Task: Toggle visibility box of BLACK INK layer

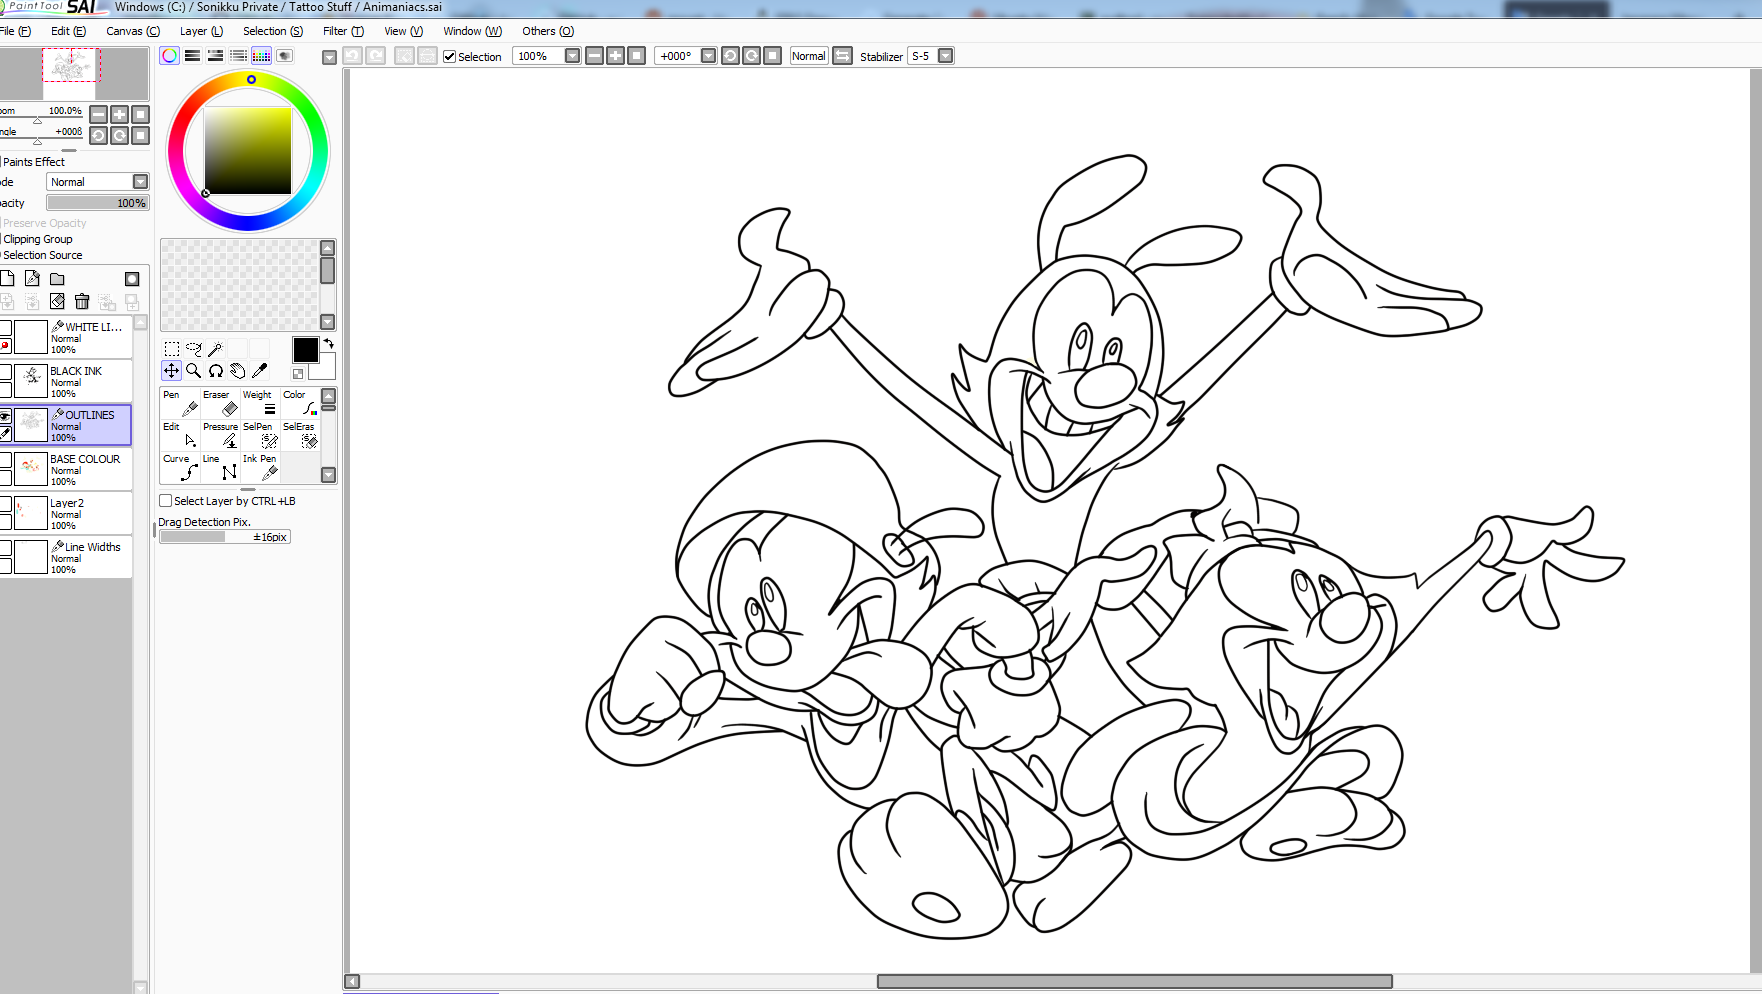Action: click(x=5, y=372)
